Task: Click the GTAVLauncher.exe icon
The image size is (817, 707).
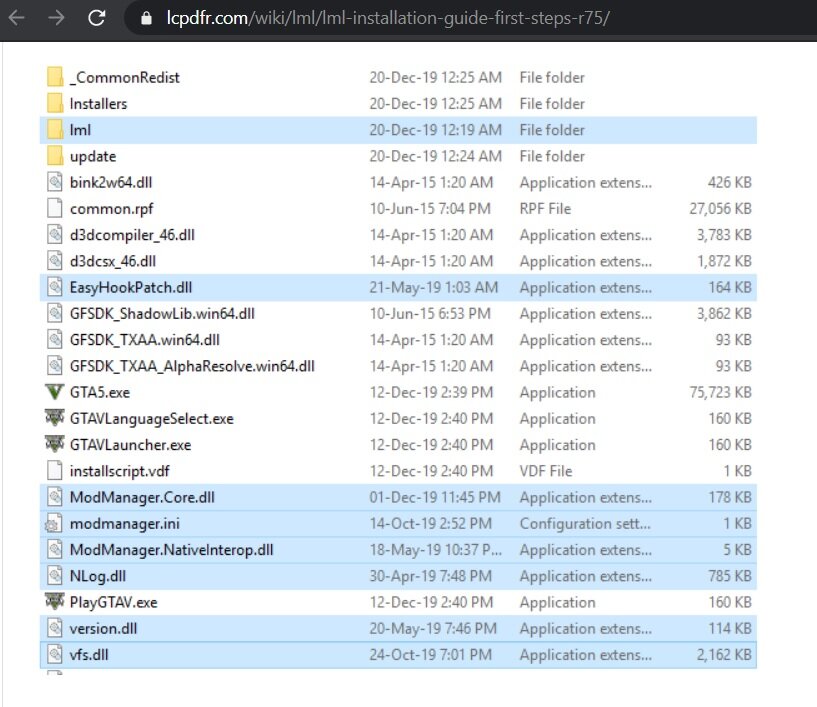Action: [55, 444]
